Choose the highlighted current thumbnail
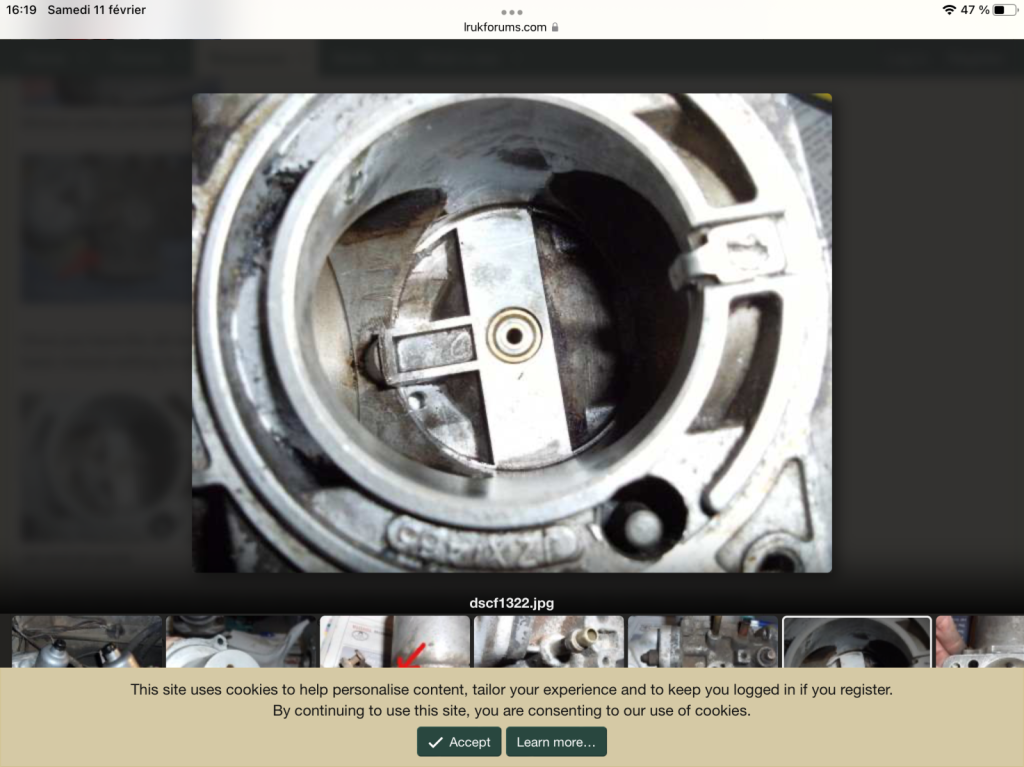 tap(857, 642)
